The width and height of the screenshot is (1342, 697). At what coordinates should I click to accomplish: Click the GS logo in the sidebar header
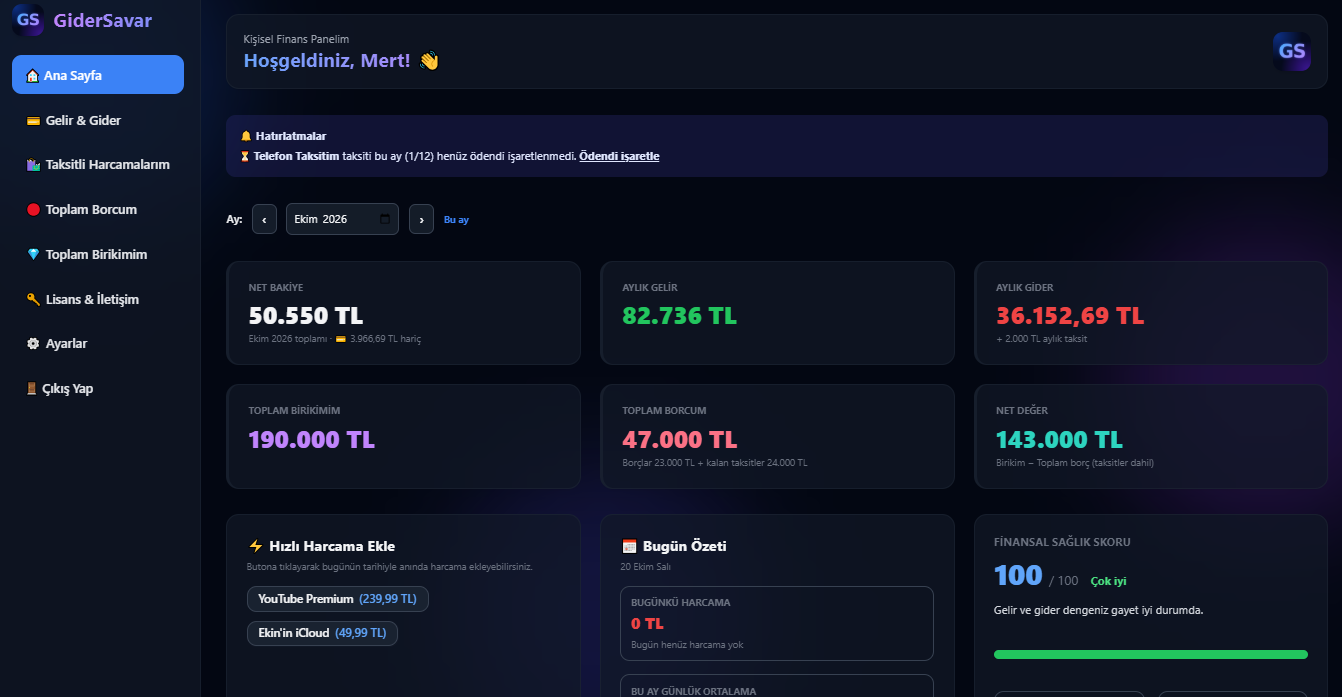(x=28, y=19)
